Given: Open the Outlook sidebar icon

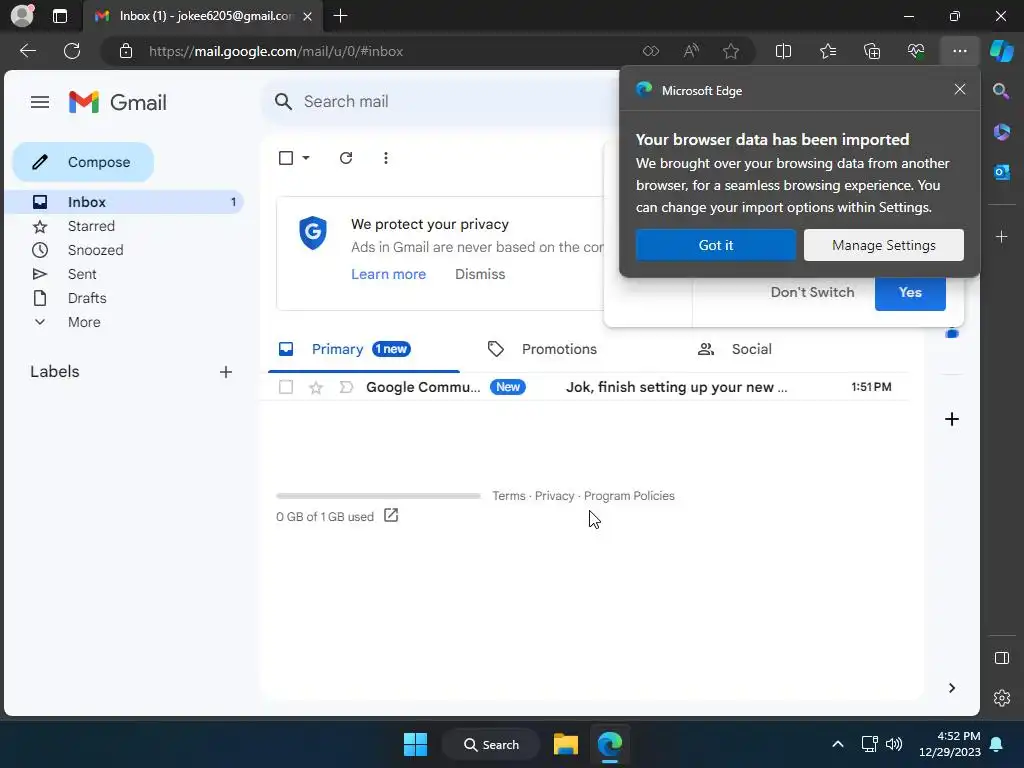Looking at the screenshot, I should click(x=1002, y=172).
